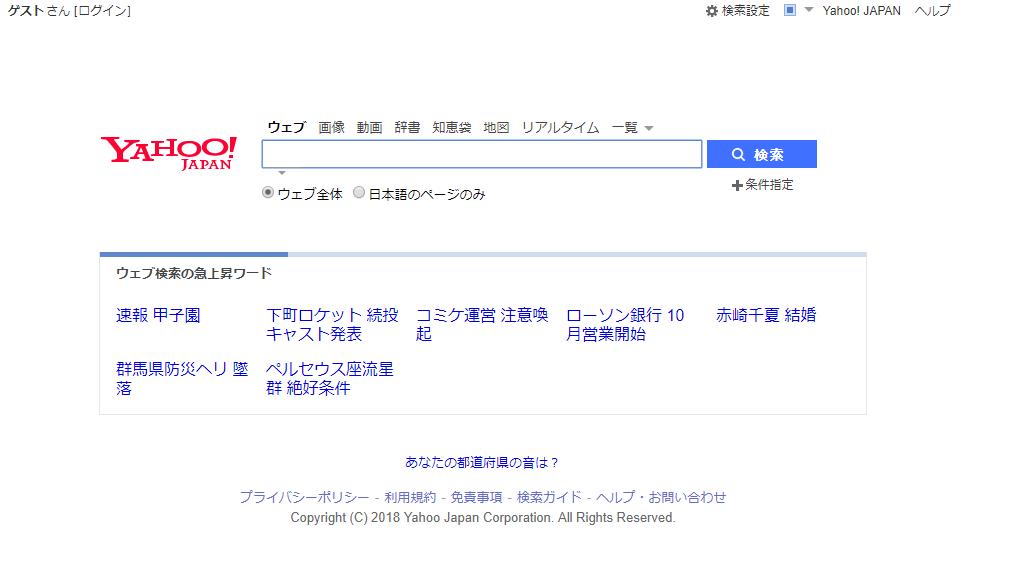
Task: Open 検索設定 gear settings
Action: pos(737,10)
